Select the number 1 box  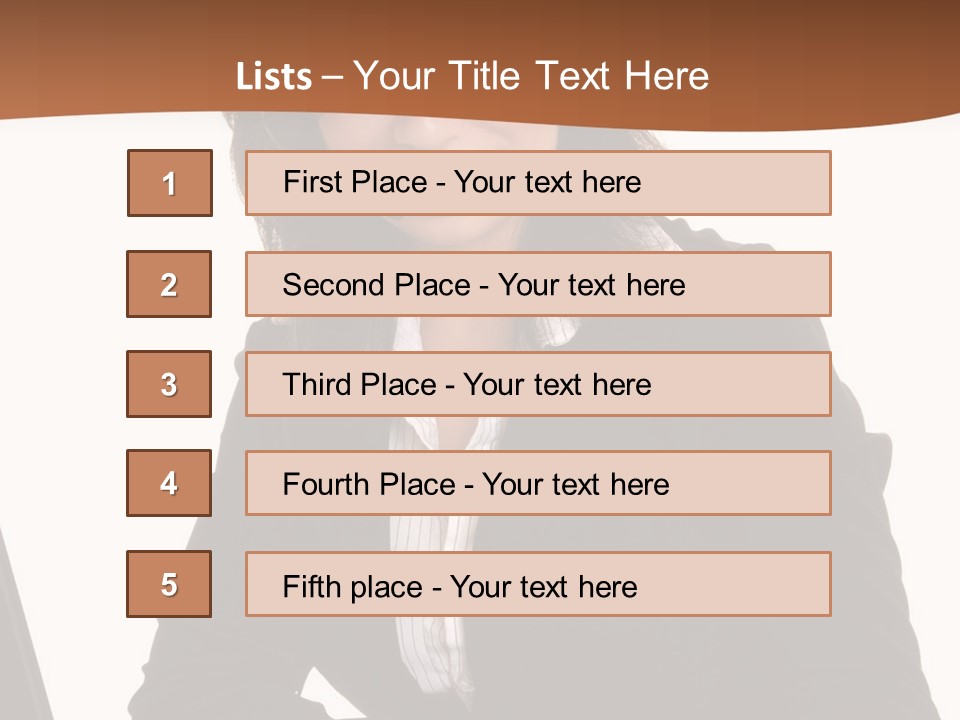point(170,183)
